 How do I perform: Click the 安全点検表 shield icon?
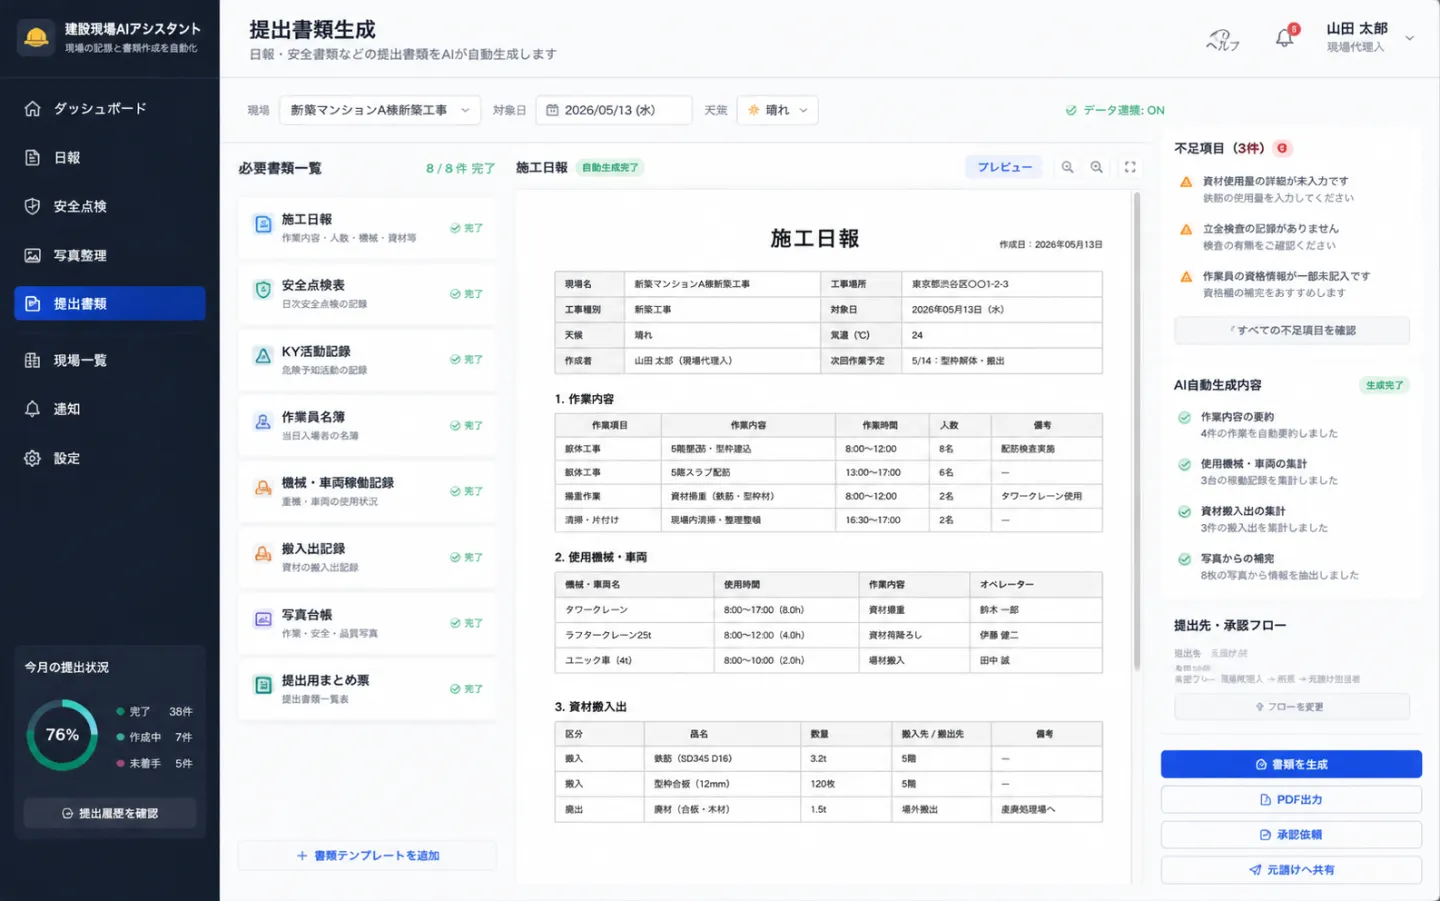pos(263,290)
